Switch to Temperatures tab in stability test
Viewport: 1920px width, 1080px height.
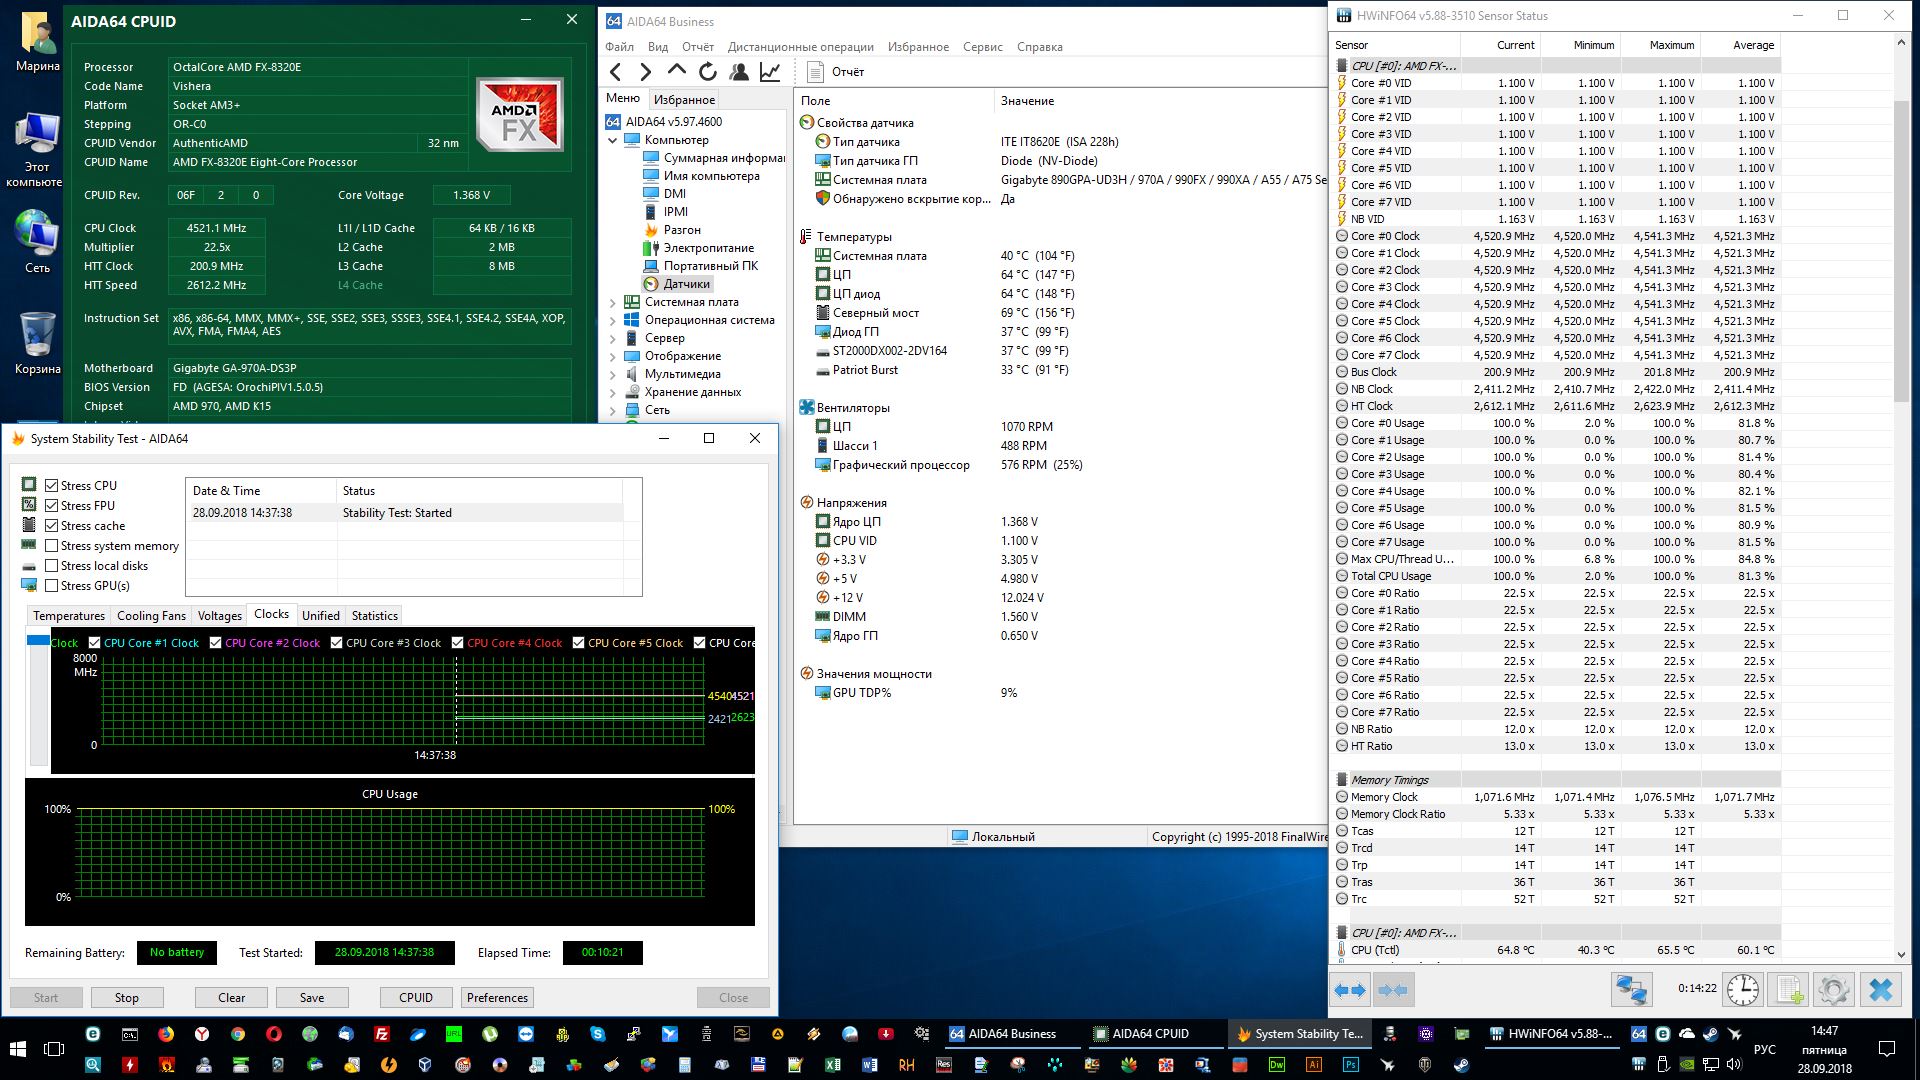coord(68,616)
